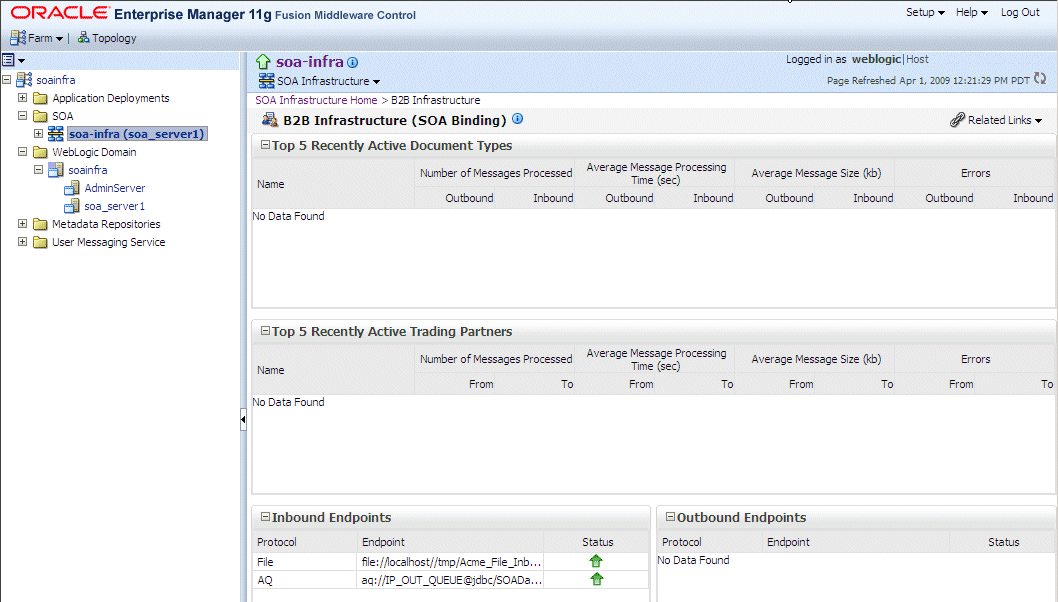Expand the Metadata Repositories folder

[x=22, y=223]
